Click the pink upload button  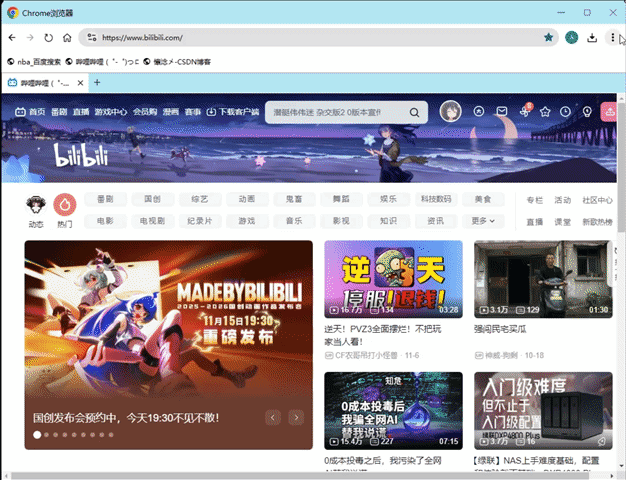click(x=609, y=112)
